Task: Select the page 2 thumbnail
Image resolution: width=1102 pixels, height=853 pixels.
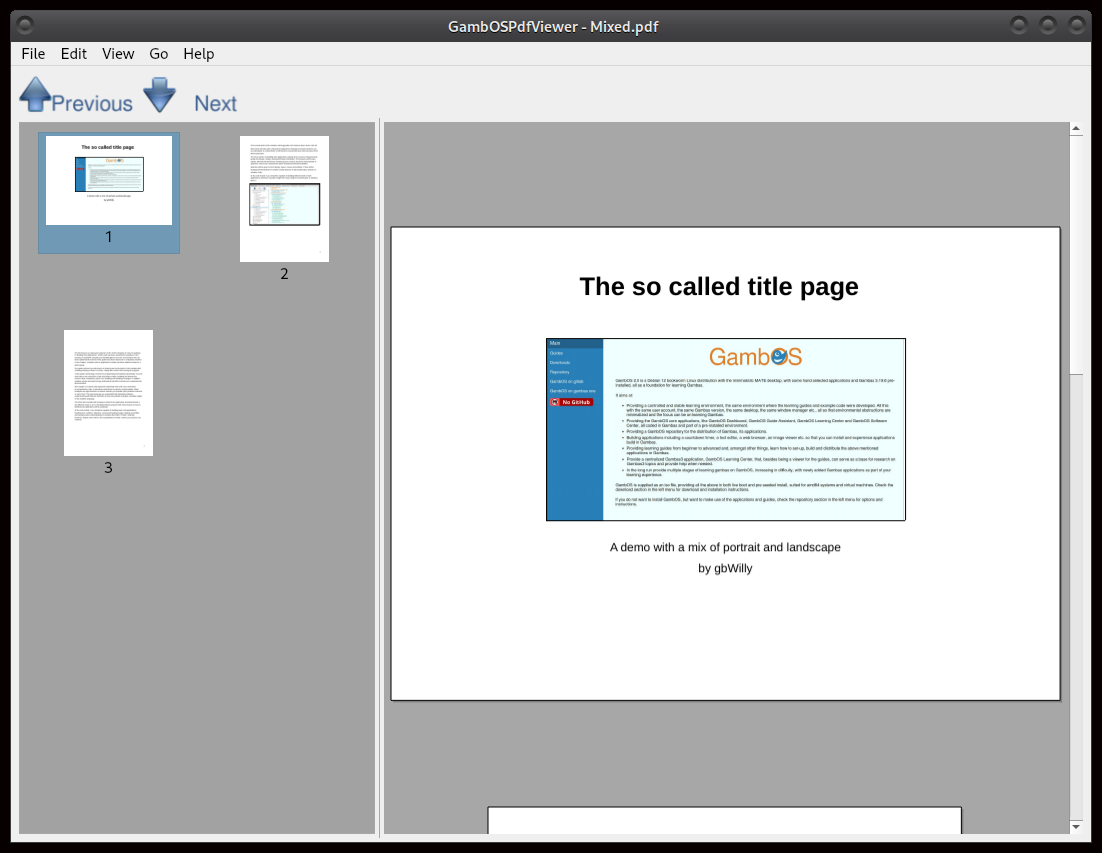Action: (x=284, y=197)
